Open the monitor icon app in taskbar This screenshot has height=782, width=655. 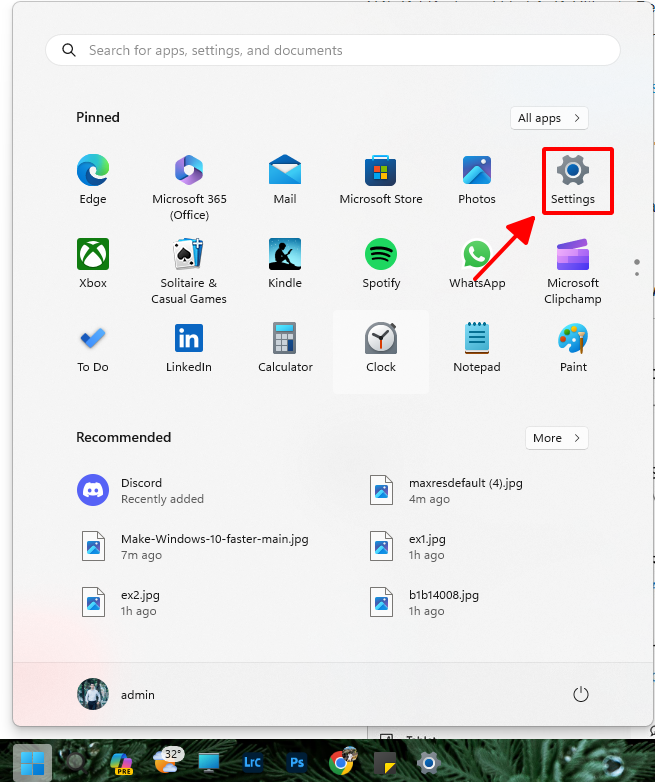209,763
